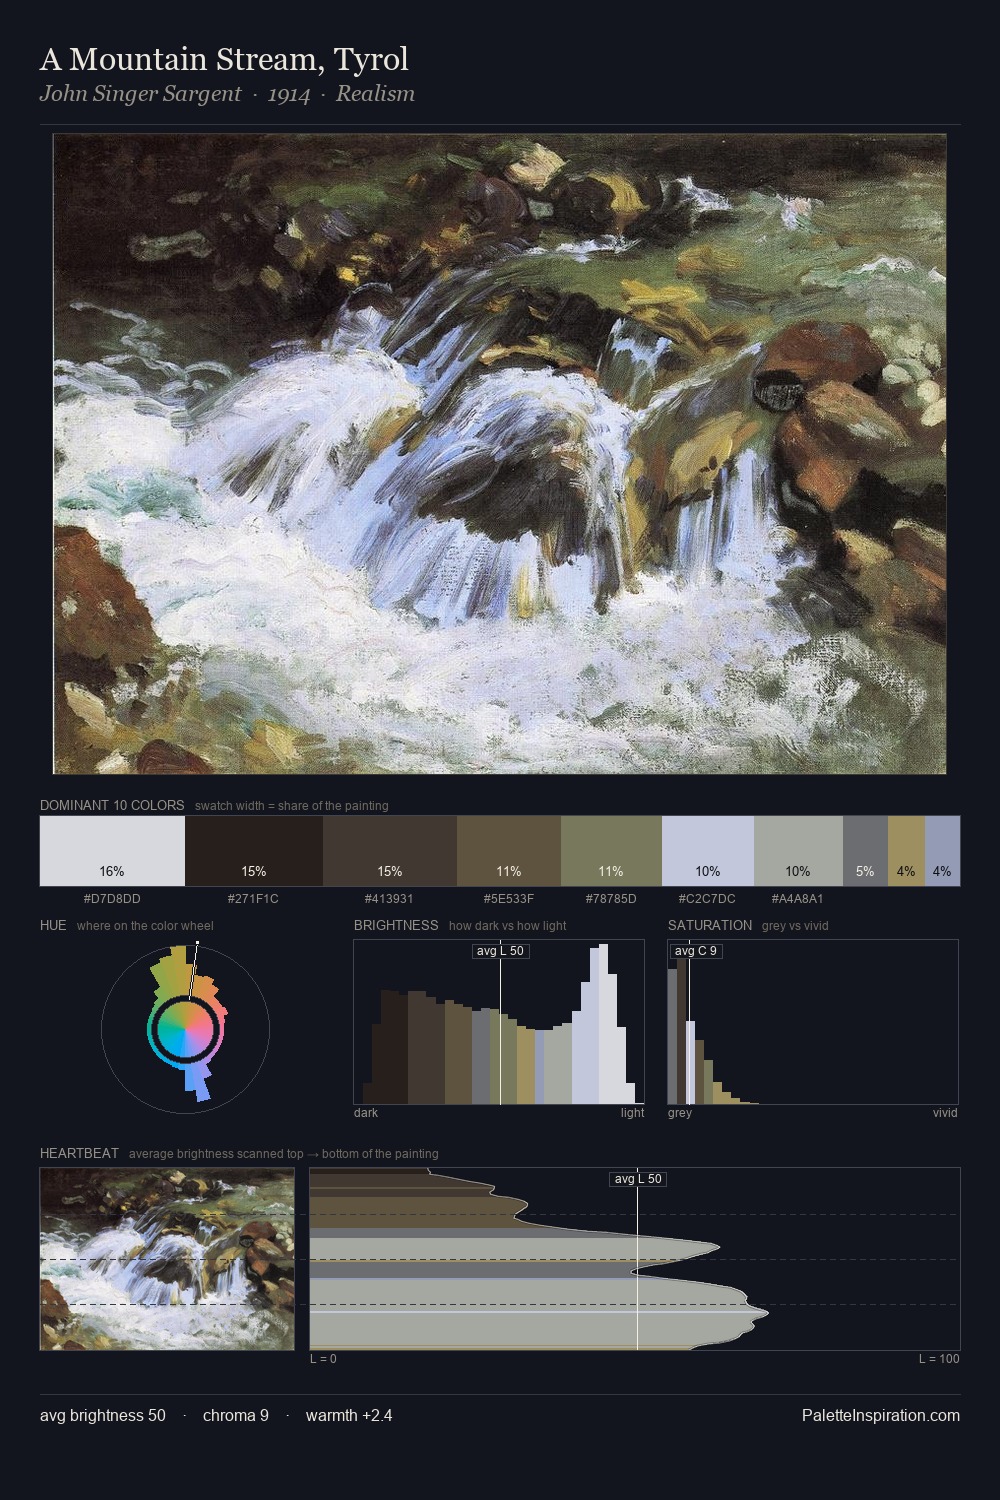Click artist name 'John Singer Sargent'
The width and height of the screenshot is (1000, 1500).
coord(140,94)
